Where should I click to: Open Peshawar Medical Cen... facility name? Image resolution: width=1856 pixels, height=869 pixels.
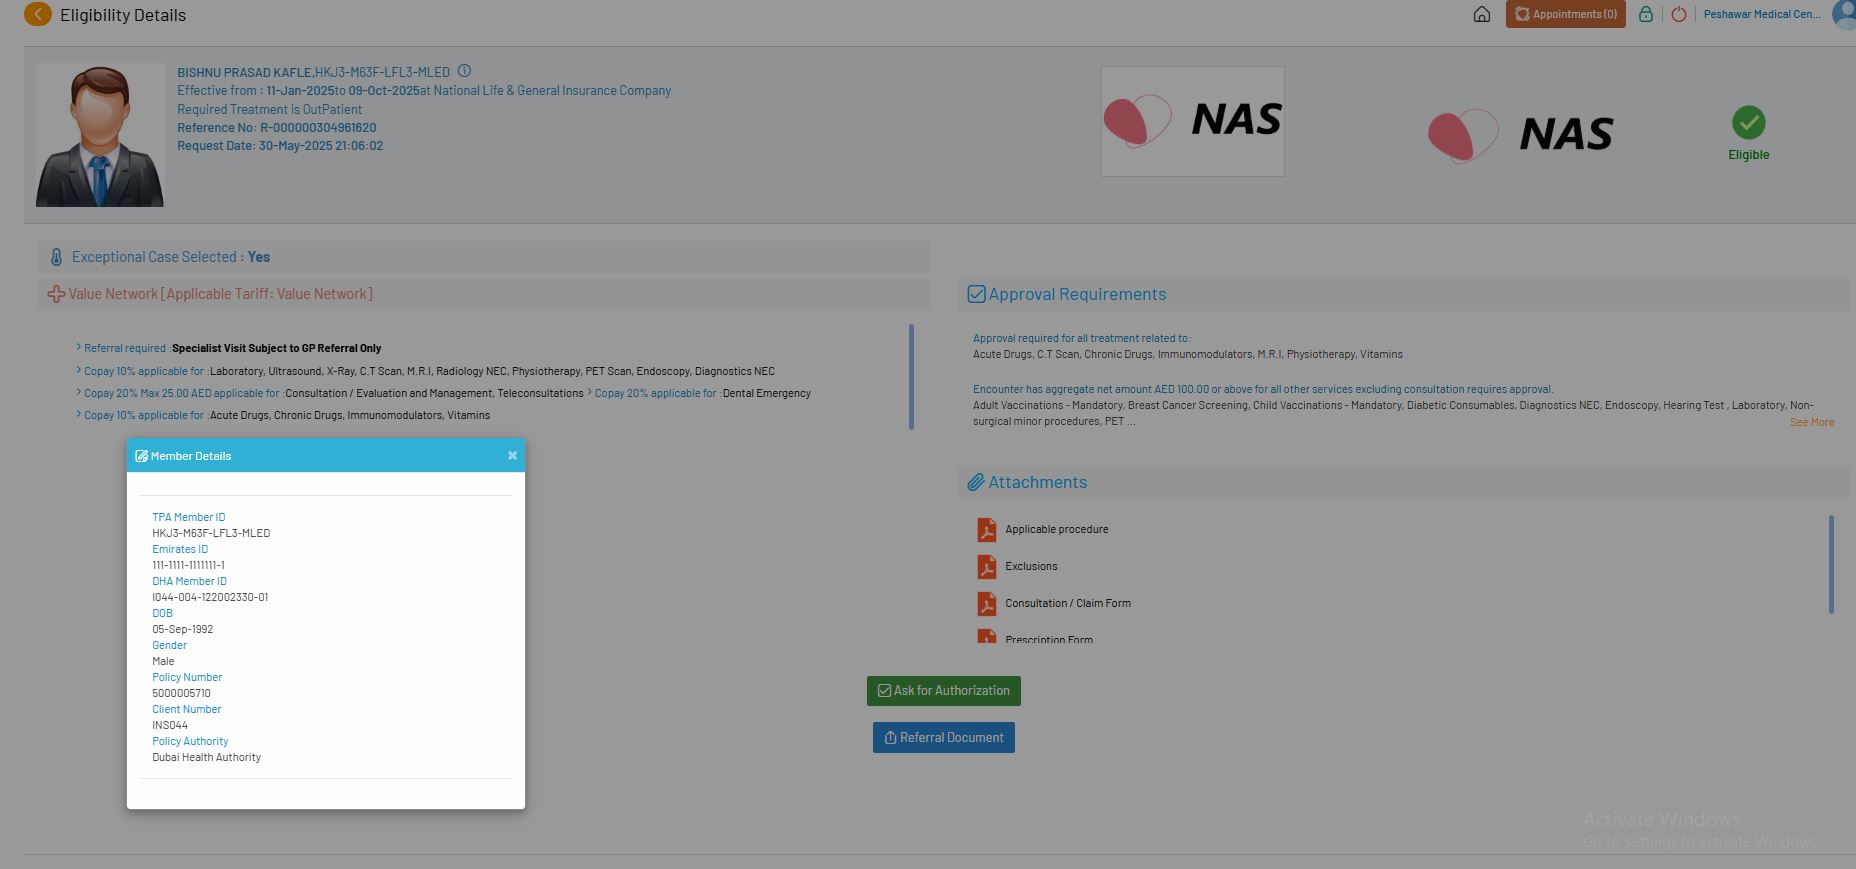click(1762, 14)
